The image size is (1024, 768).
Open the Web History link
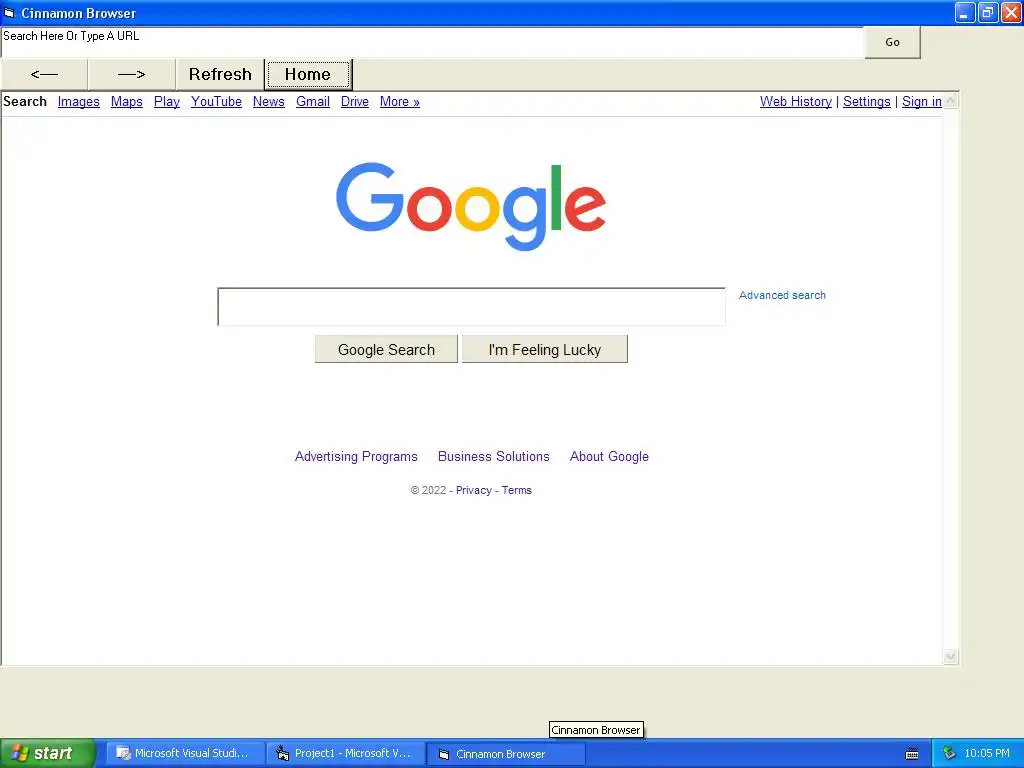tap(795, 102)
